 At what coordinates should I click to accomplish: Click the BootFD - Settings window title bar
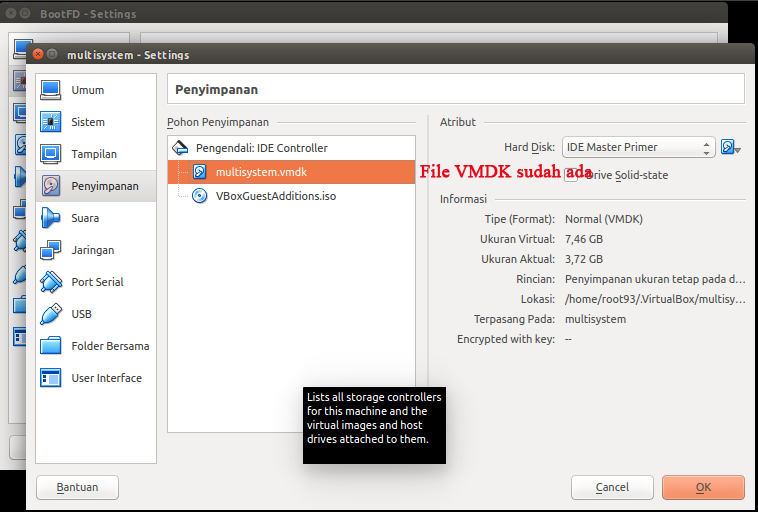pos(364,13)
